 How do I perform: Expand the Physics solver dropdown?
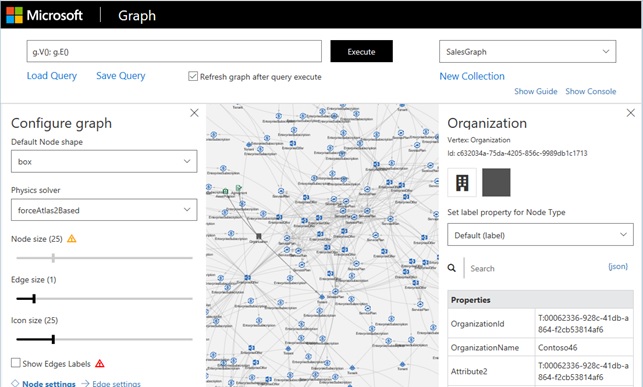(104, 210)
